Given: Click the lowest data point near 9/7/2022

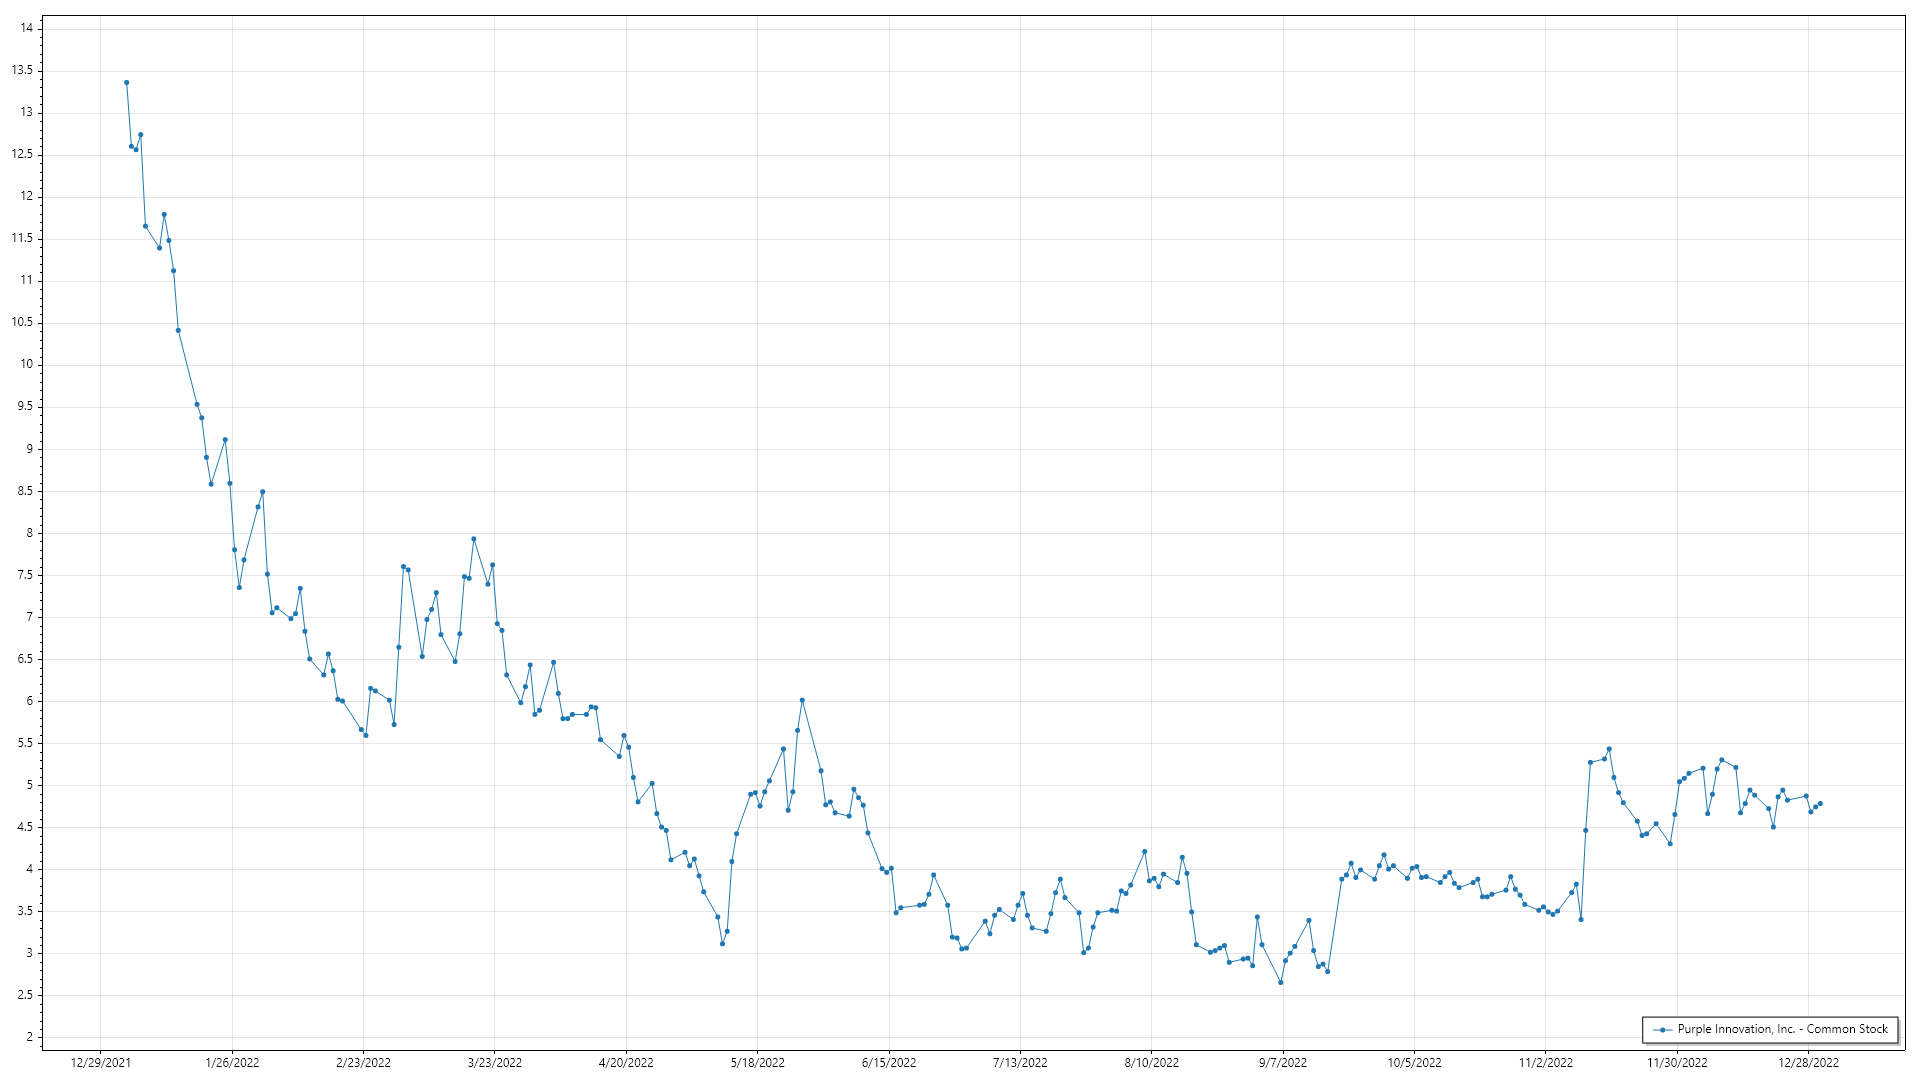Looking at the screenshot, I should pos(1280,983).
